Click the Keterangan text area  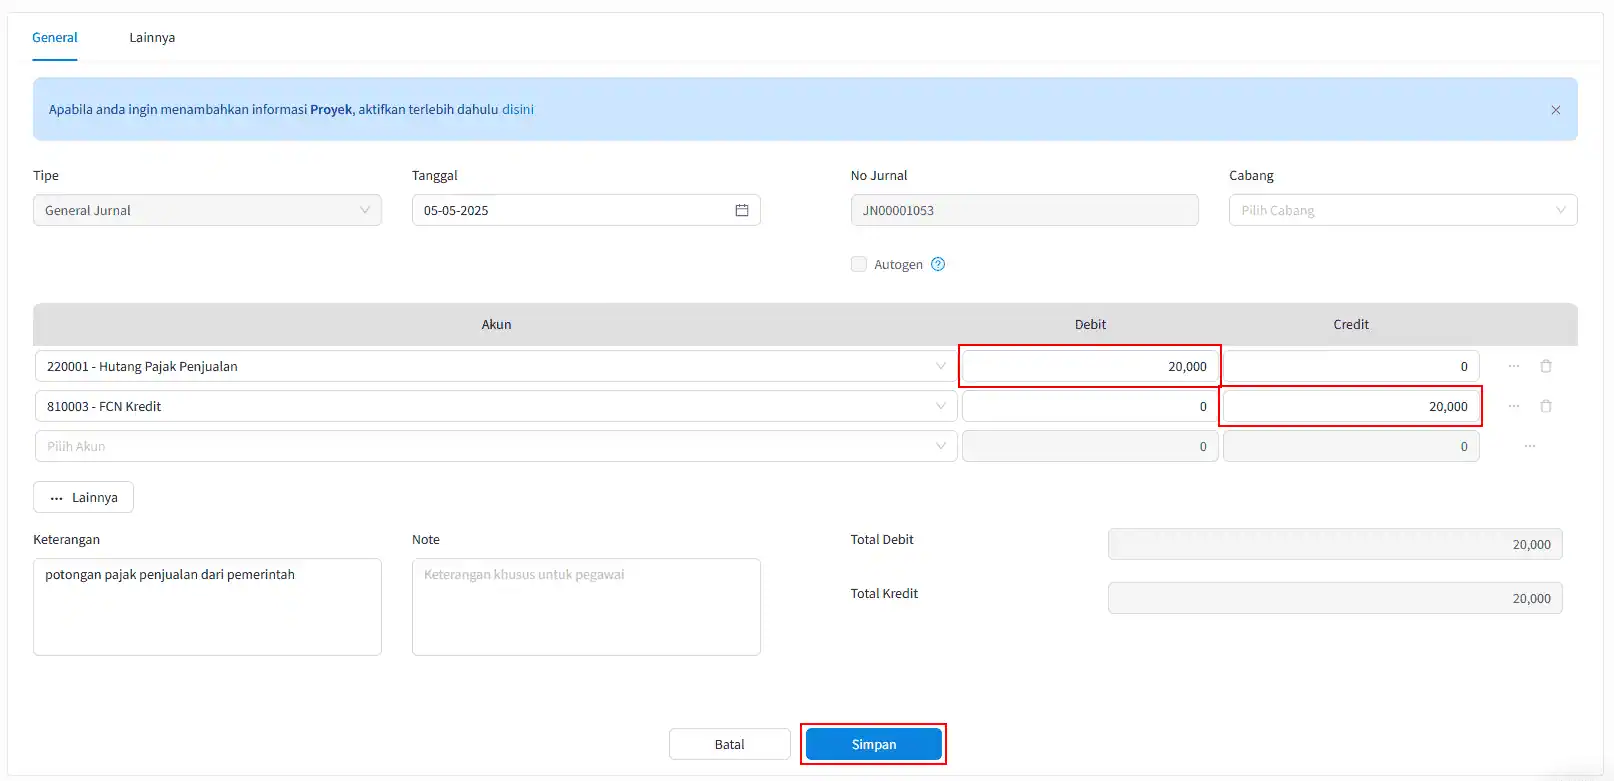coord(207,607)
